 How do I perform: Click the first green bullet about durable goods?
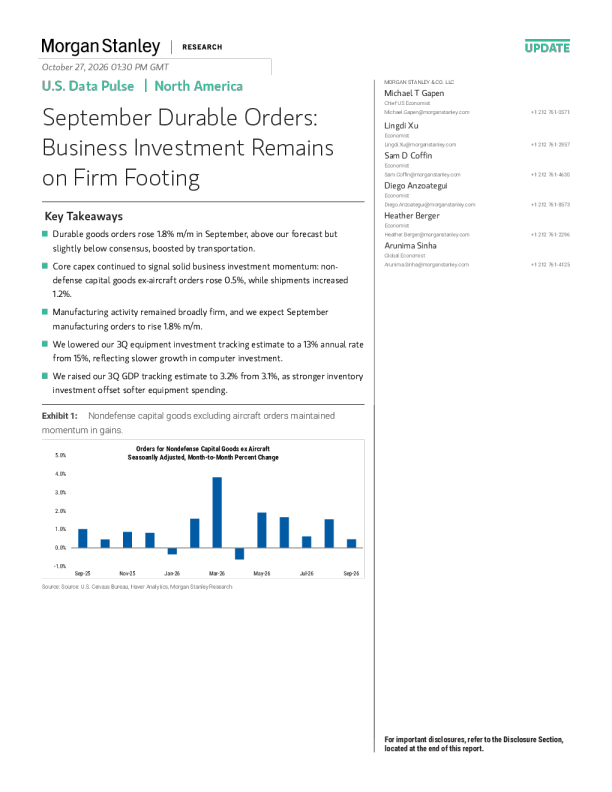pos(45,233)
